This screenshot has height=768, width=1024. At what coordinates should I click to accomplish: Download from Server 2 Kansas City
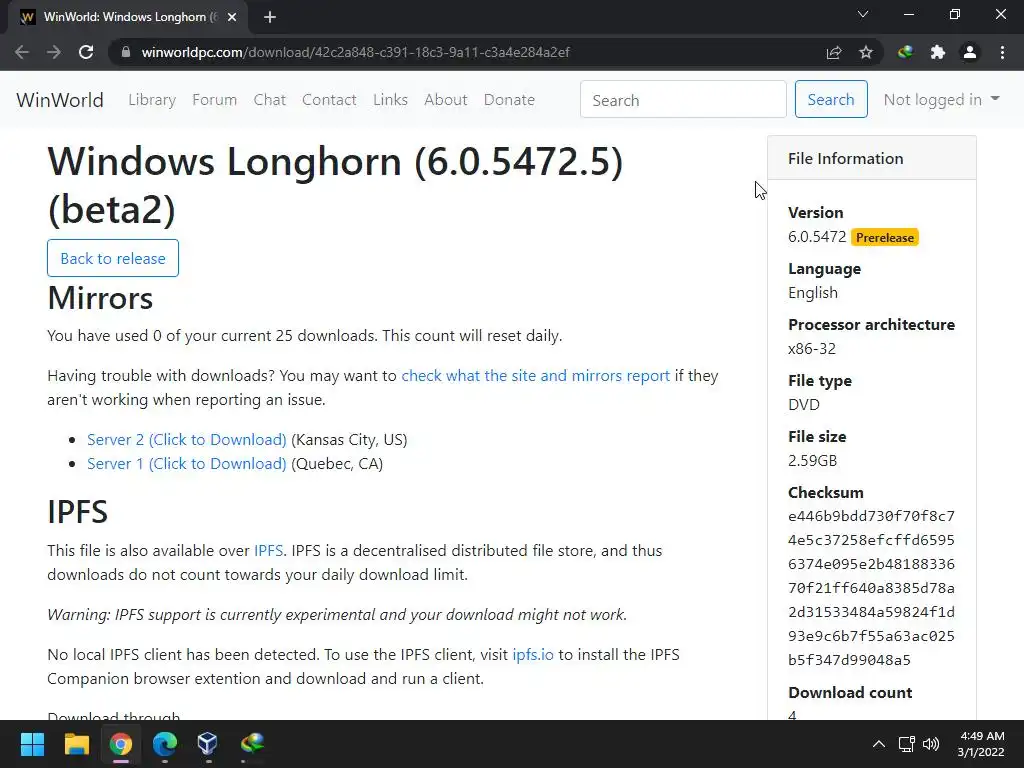click(x=187, y=440)
